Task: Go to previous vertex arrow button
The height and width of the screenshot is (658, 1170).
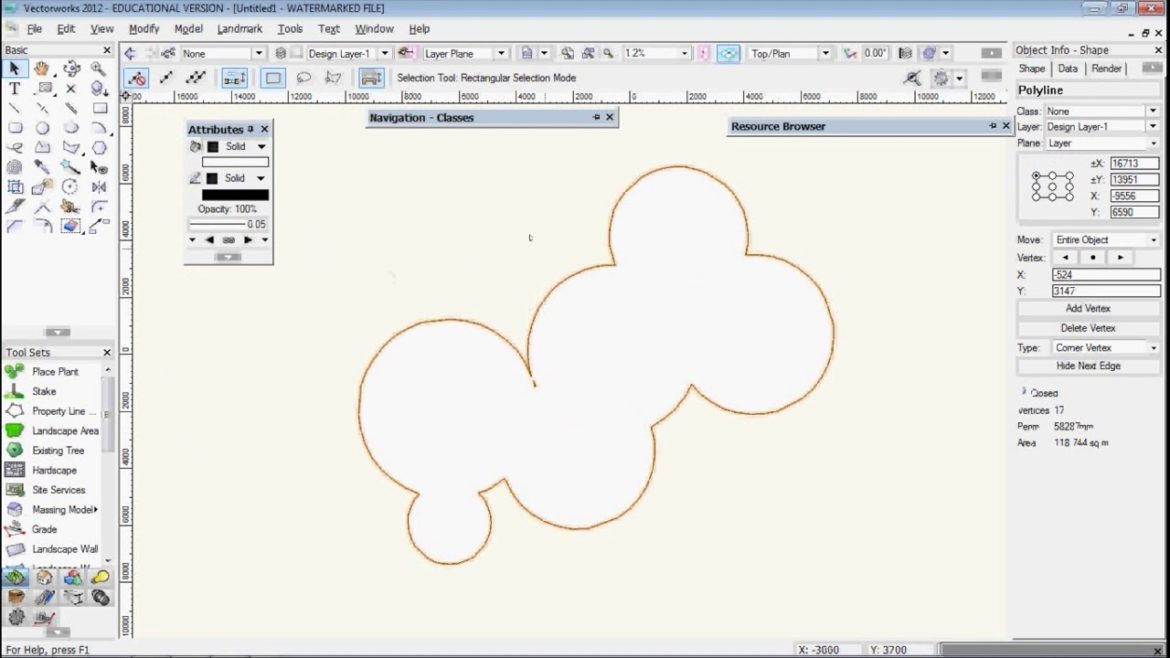Action: (x=1066, y=257)
